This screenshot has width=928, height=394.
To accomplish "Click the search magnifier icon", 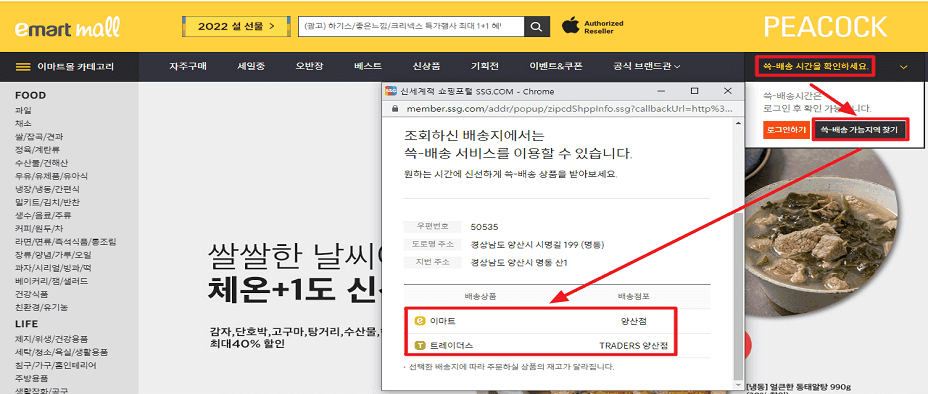I will pos(536,27).
